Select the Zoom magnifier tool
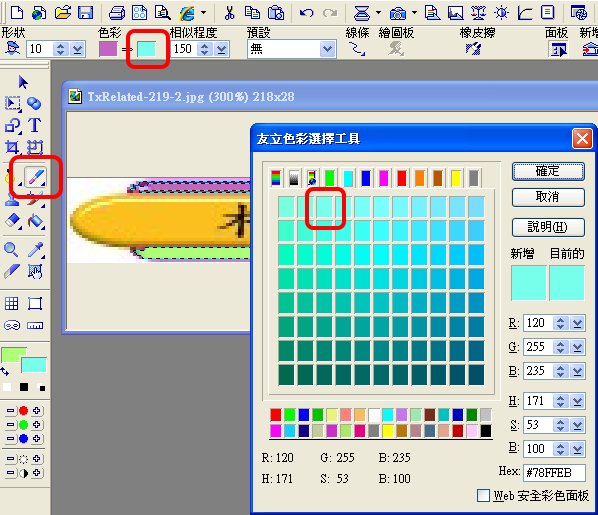Image resolution: width=598 pixels, height=515 pixels. tap(11, 249)
